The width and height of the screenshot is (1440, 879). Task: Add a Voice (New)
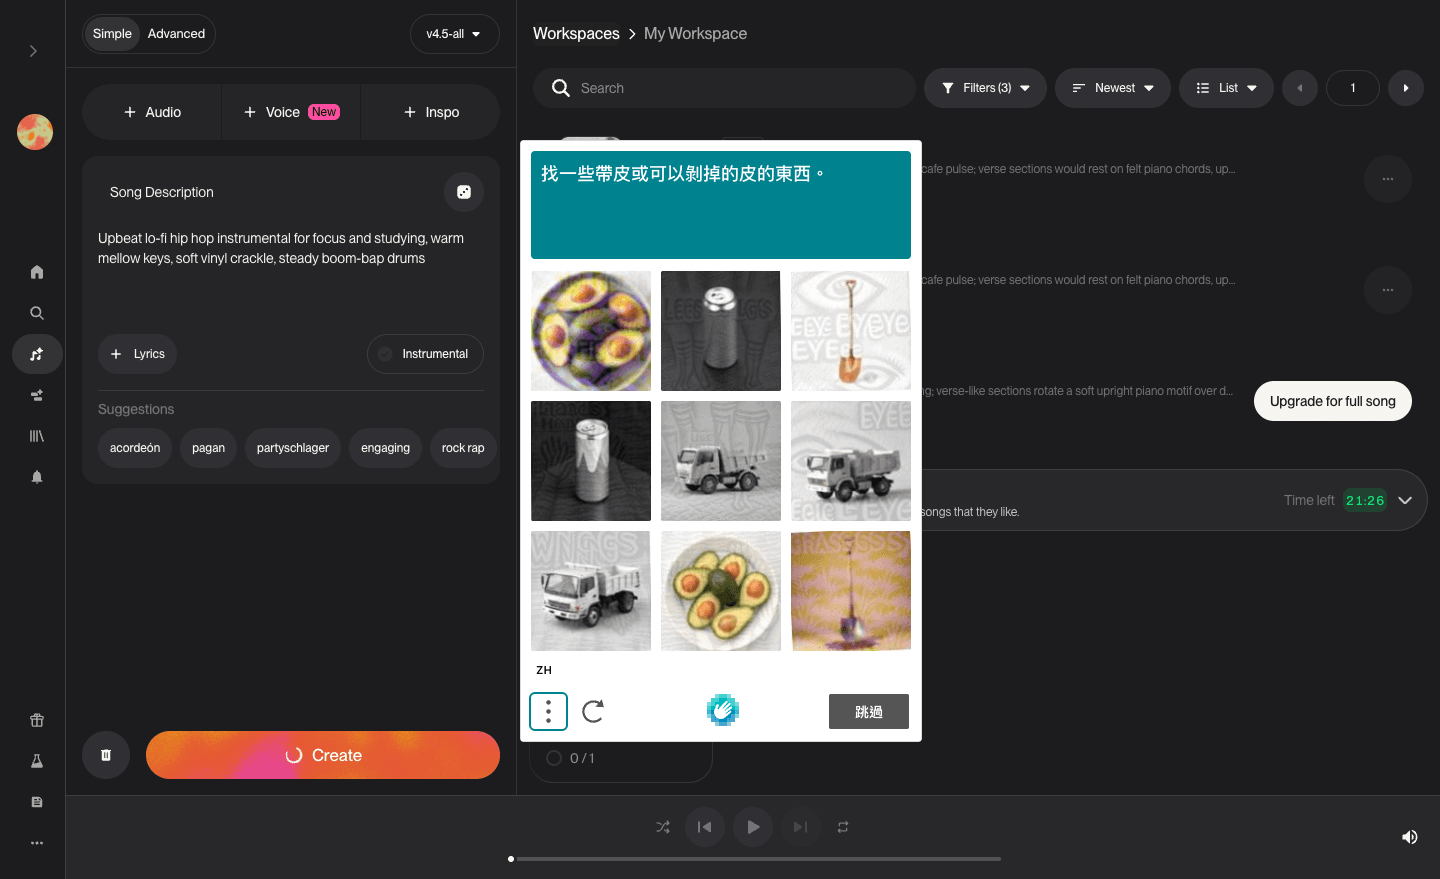291,112
